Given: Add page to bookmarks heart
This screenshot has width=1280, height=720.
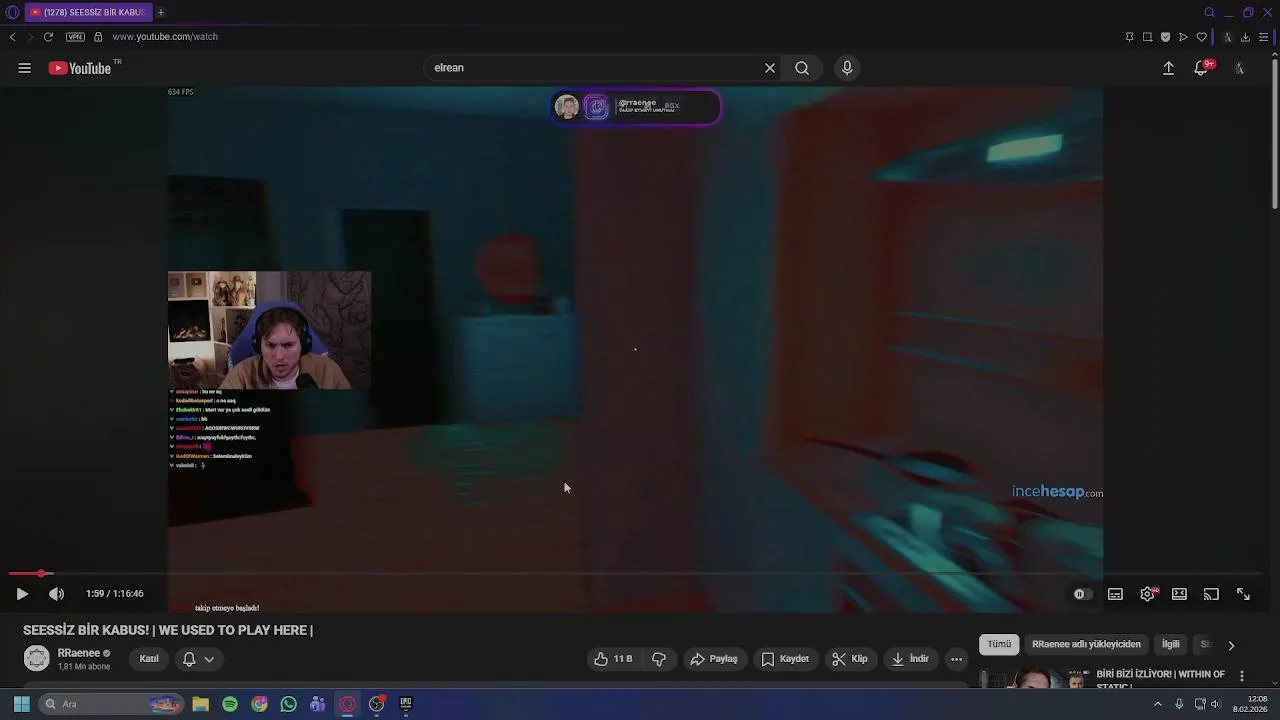Looking at the screenshot, I should pos(1201,37).
